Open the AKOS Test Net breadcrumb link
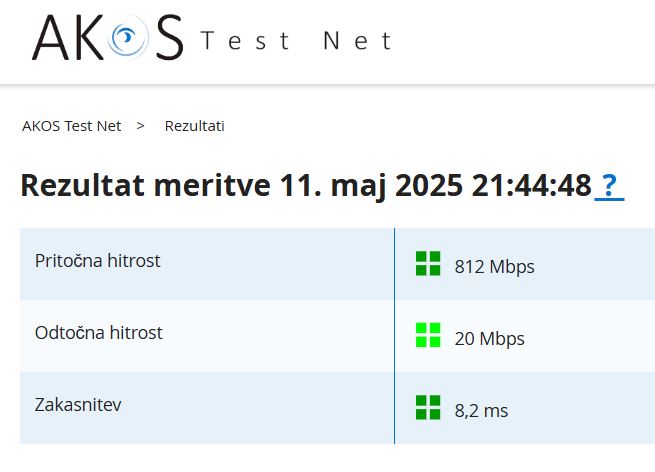The image size is (655, 472). (x=71, y=126)
